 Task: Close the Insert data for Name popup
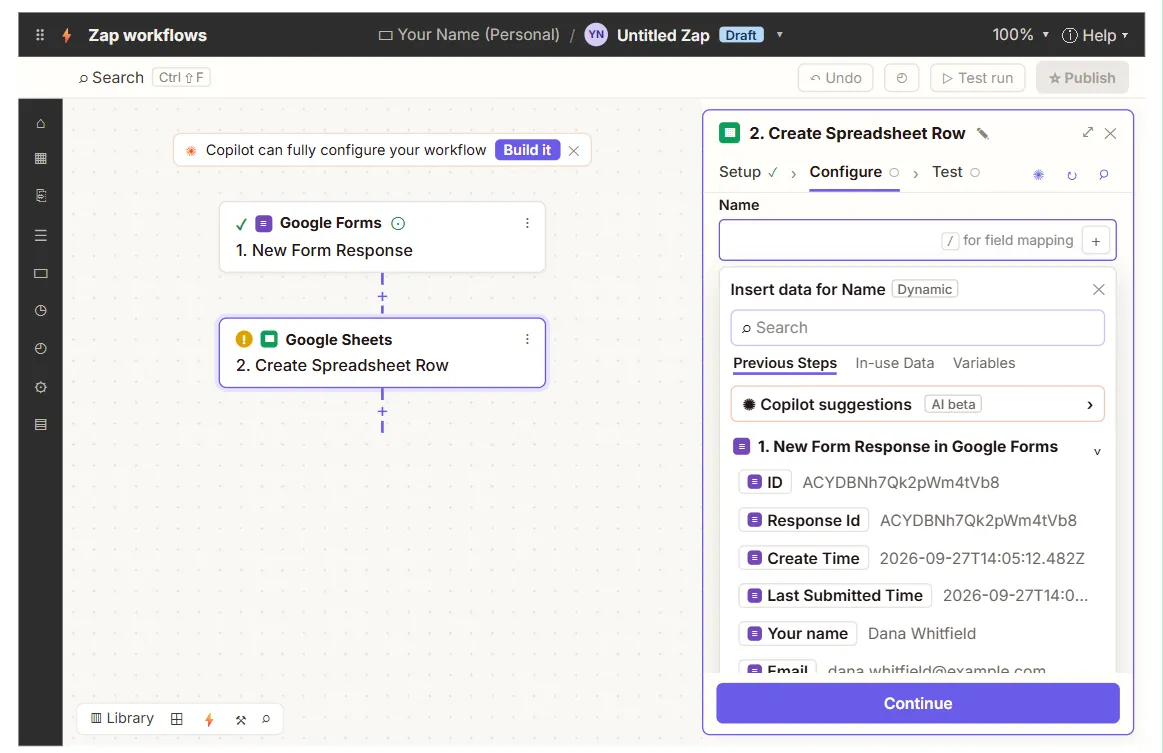point(1098,289)
